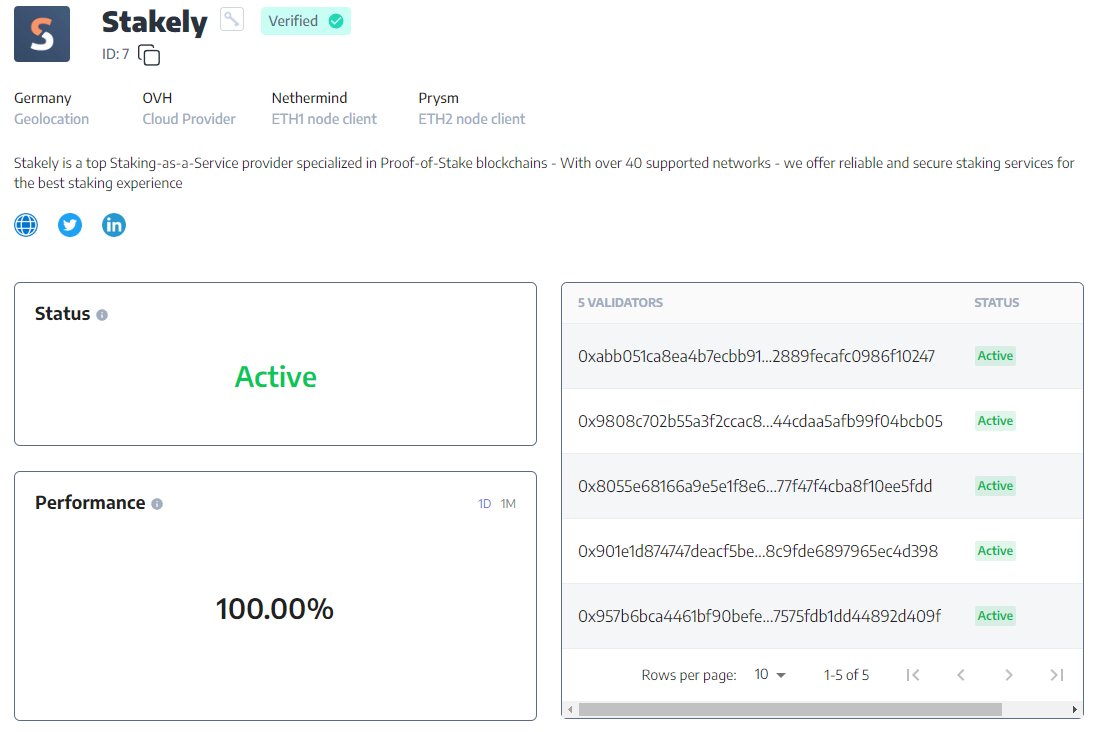Go to first page of validators
This screenshot has width=1097, height=732.
pyautogui.click(x=913, y=675)
